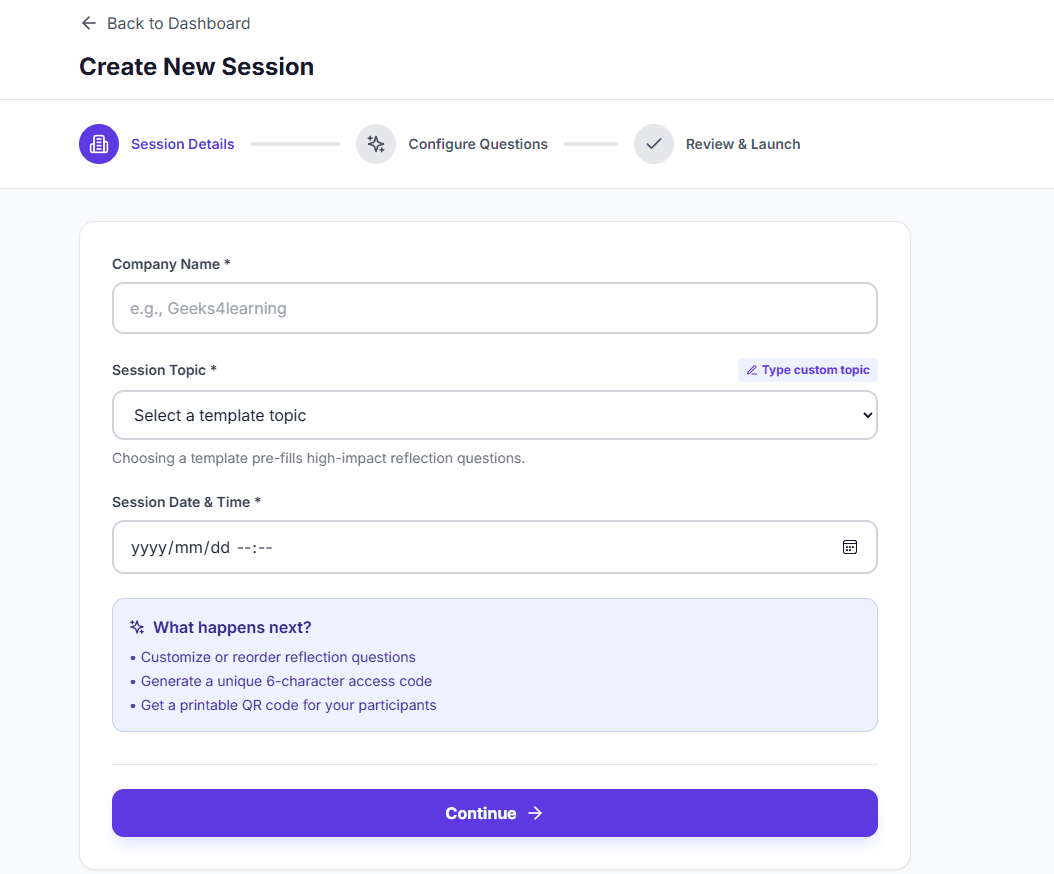The image size is (1054, 874).
Task: Click the Configure Questions sparkle icon
Action: tap(376, 144)
